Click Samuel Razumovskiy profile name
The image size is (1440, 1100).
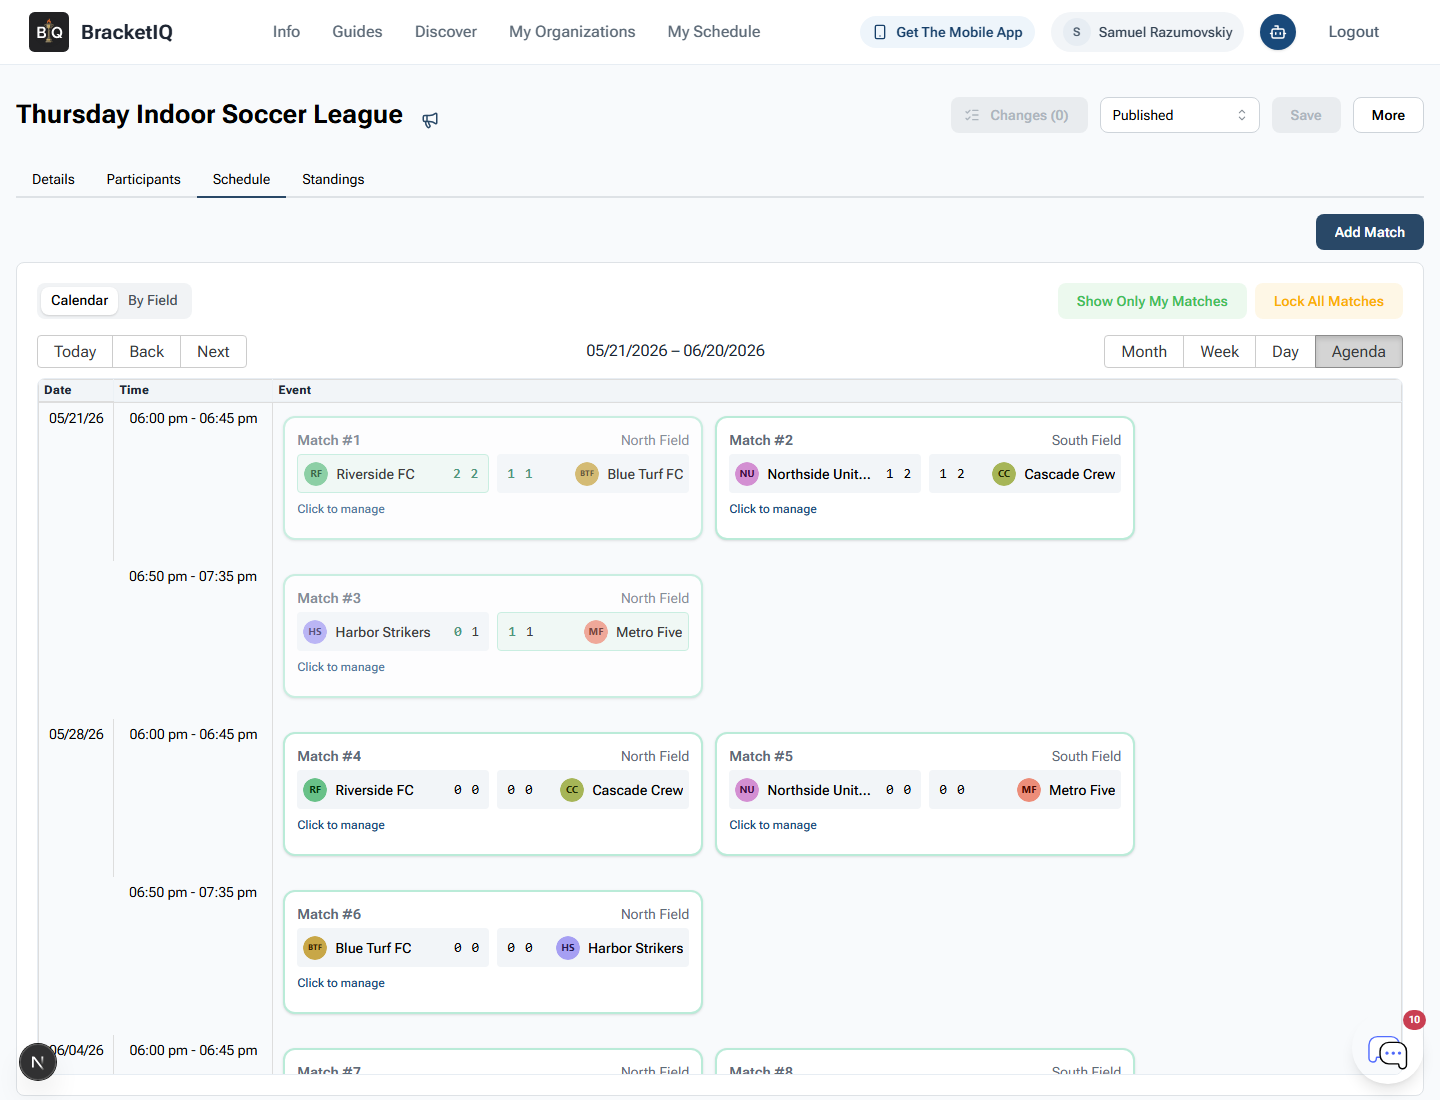[x=1165, y=32]
